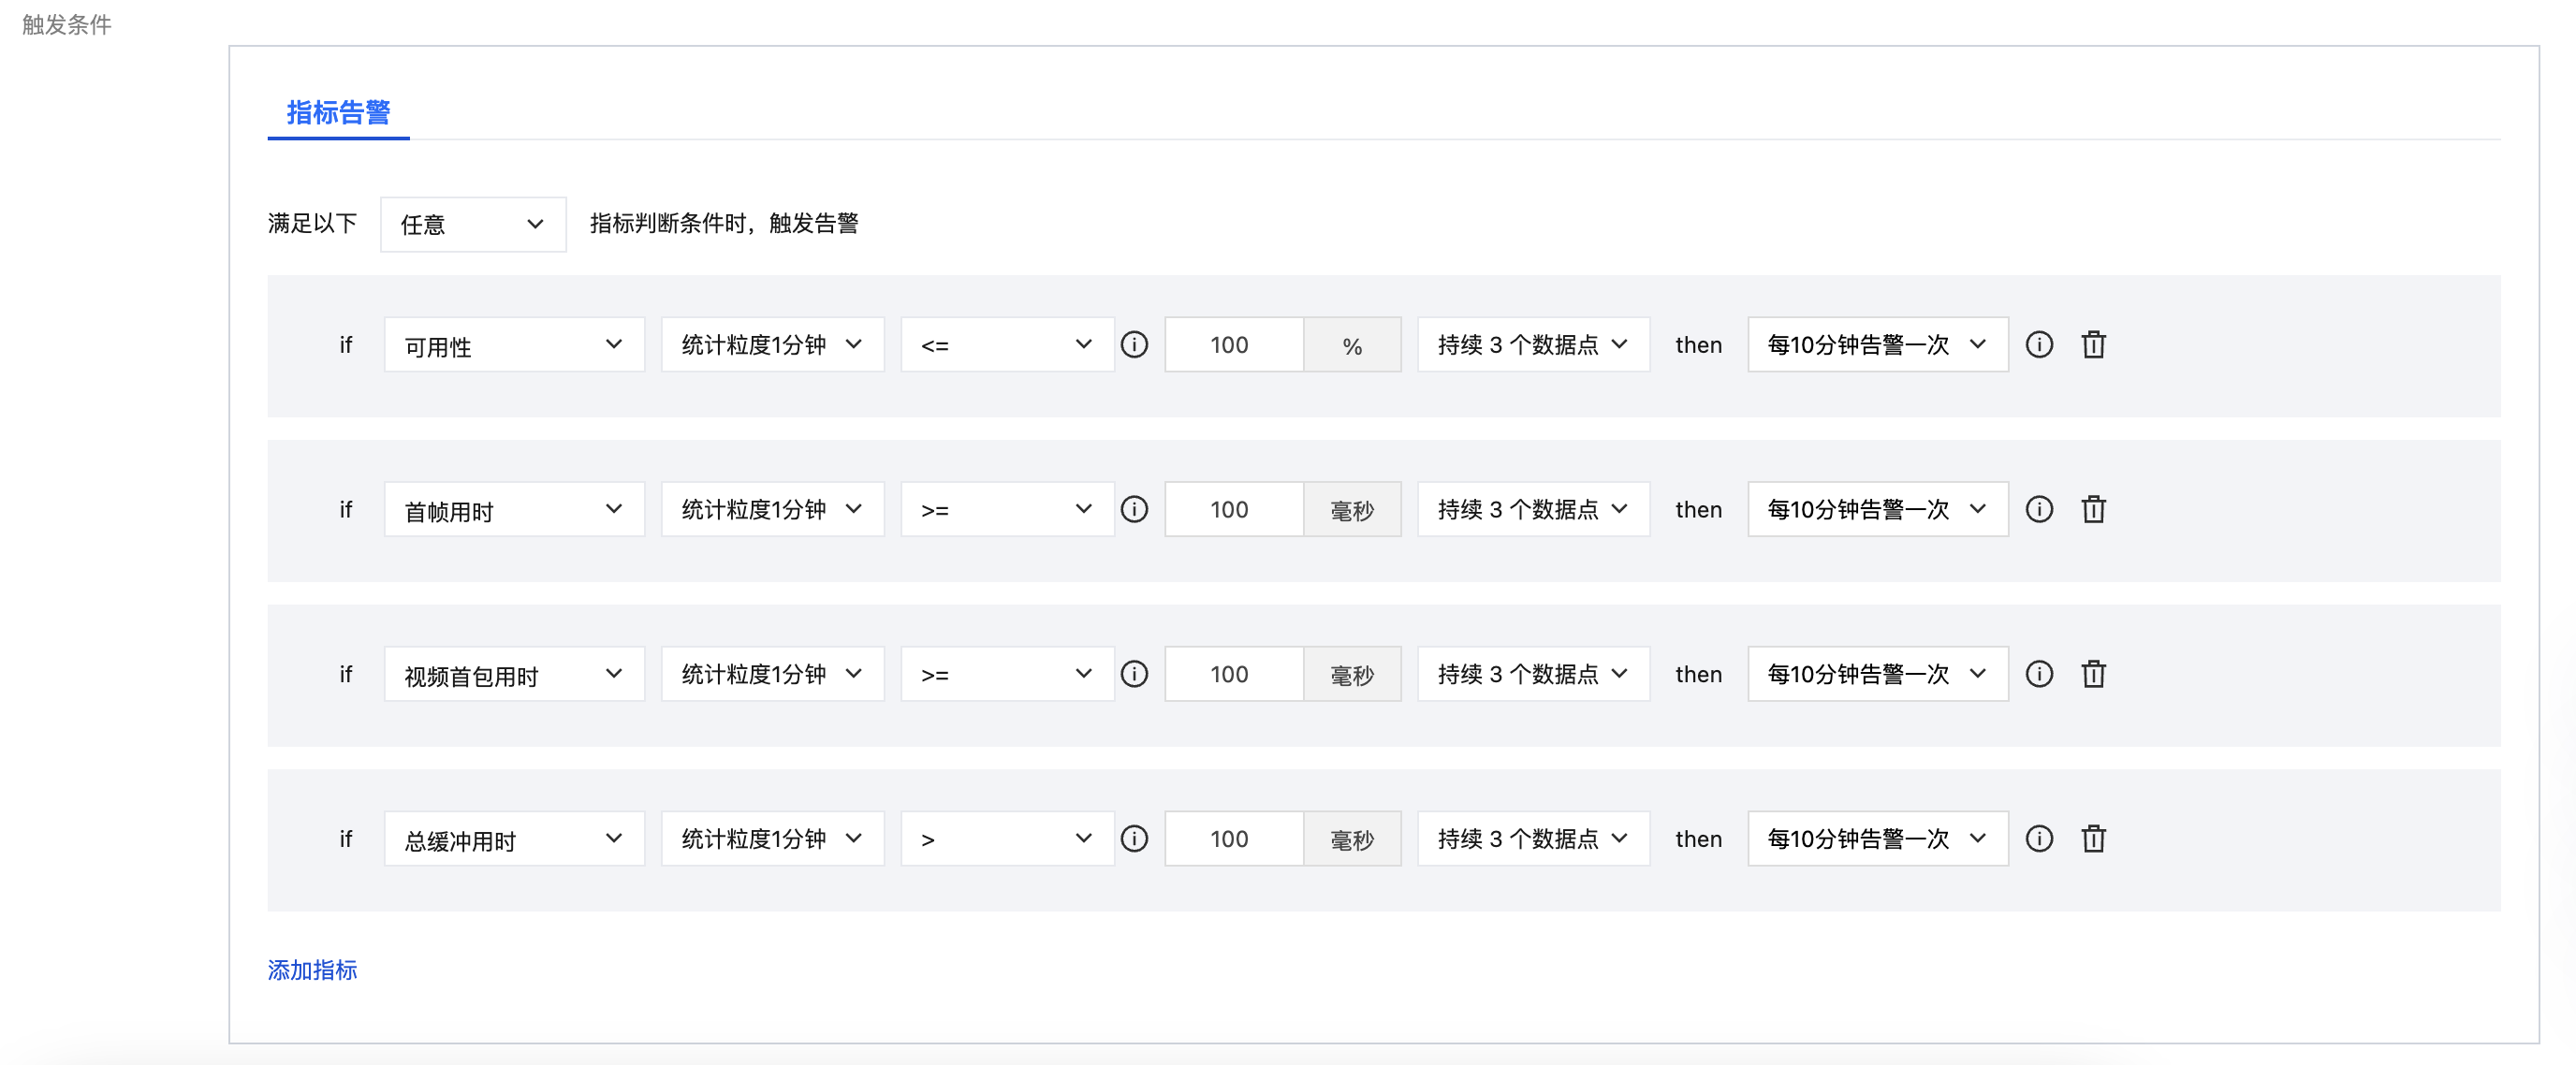Open the >= operator dropdown in 首帧用时 row
Viewport: 2576px width, 1065px height.
(1007, 510)
